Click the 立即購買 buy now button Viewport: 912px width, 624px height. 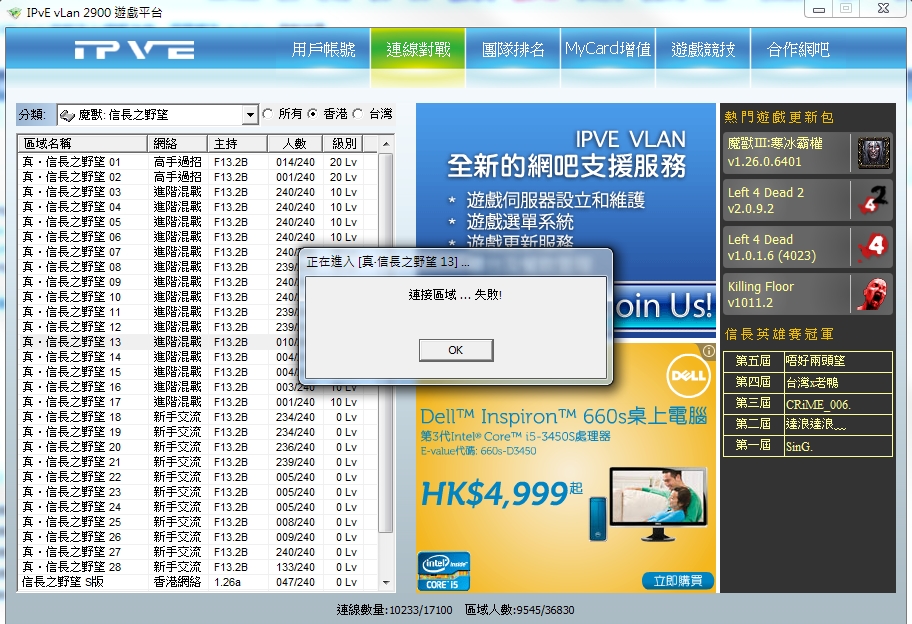678,580
